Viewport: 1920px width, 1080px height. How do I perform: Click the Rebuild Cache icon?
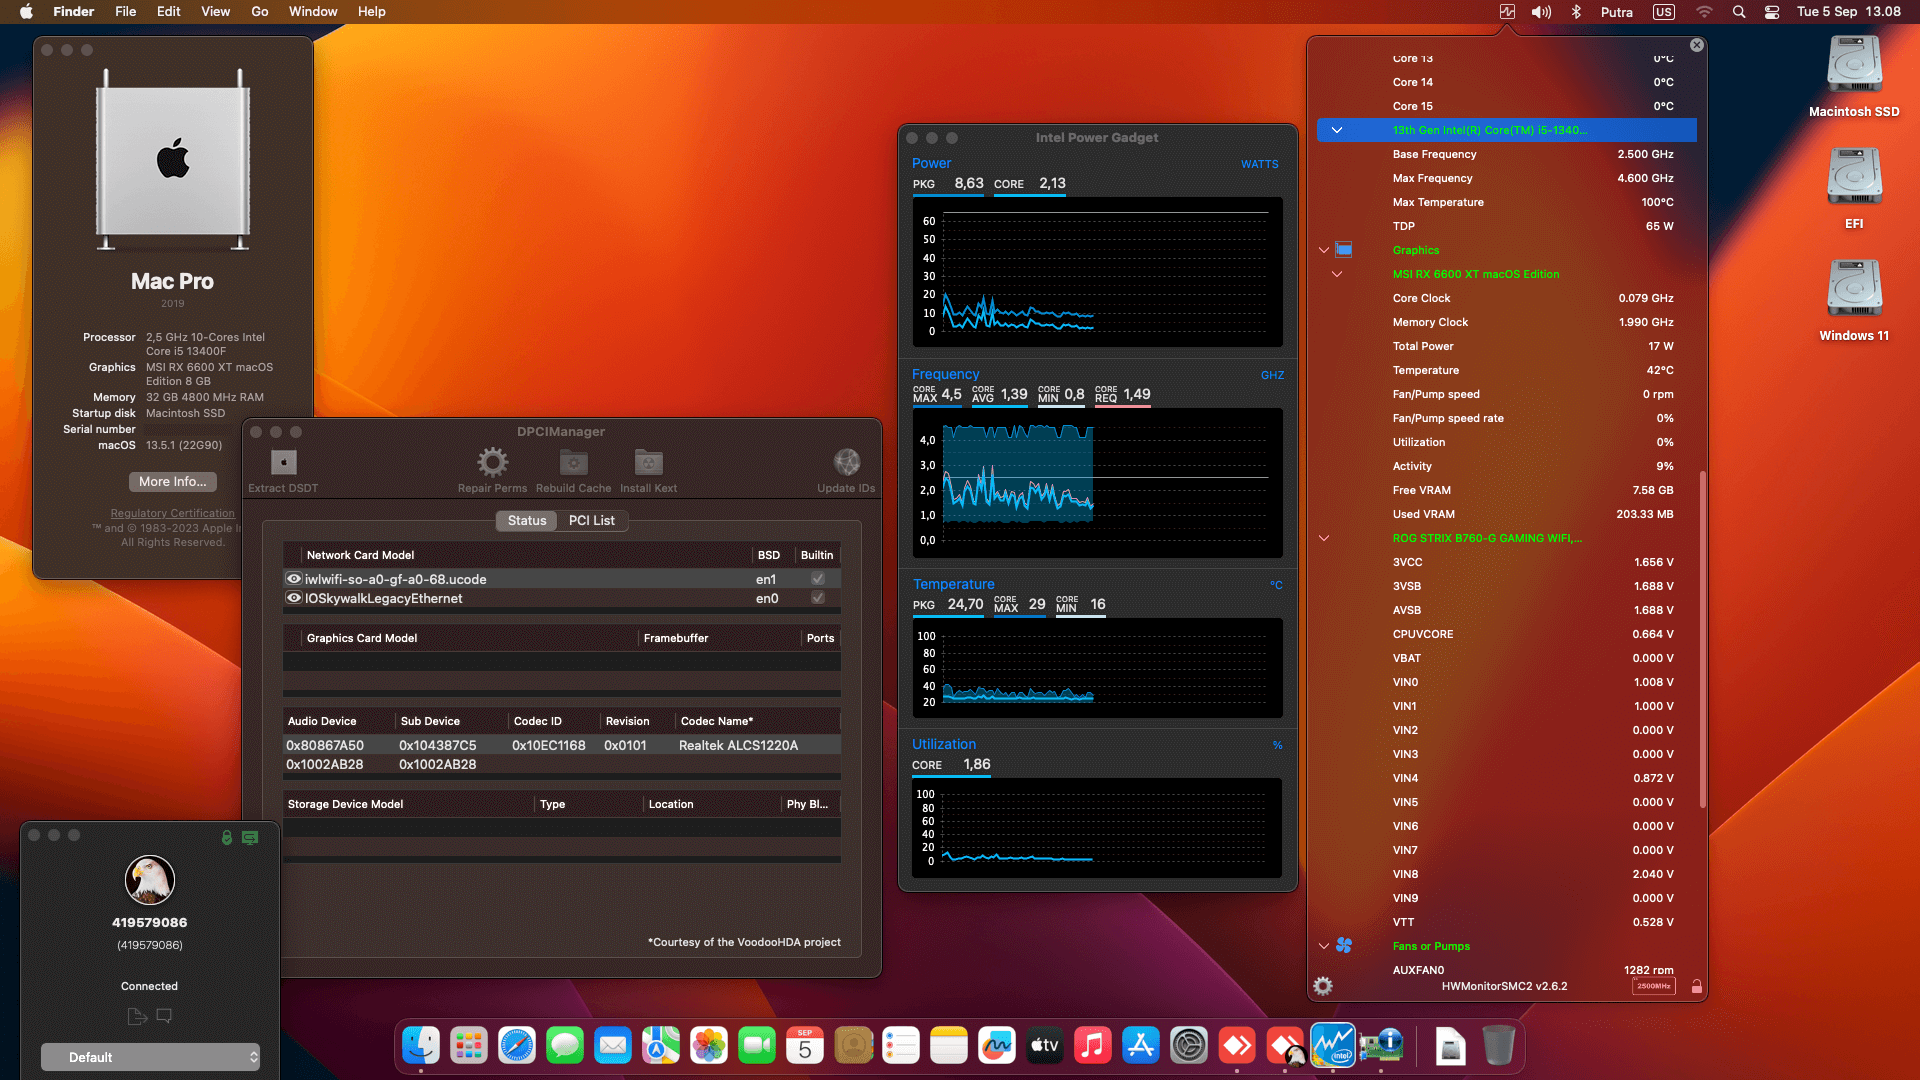(x=573, y=463)
